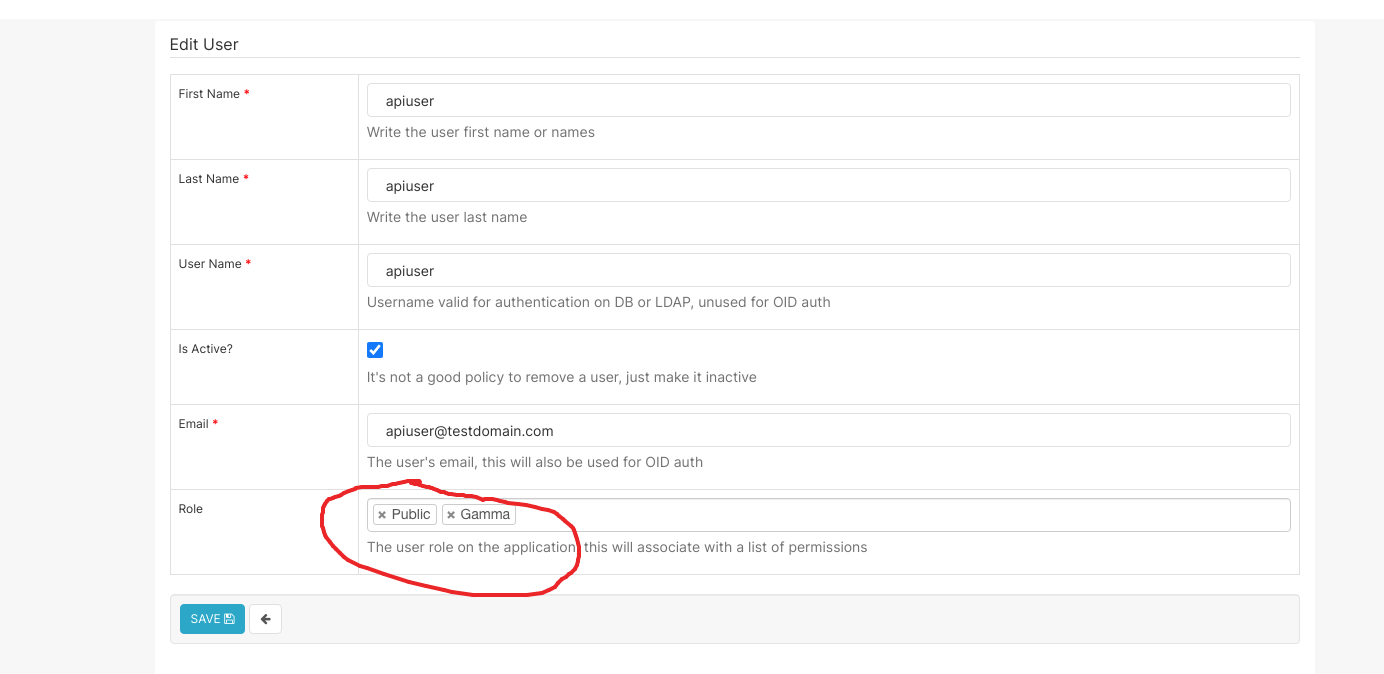The width and height of the screenshot is (1384, 674).
Task: Click the Edit User heading
Action: tap(204, 44)
